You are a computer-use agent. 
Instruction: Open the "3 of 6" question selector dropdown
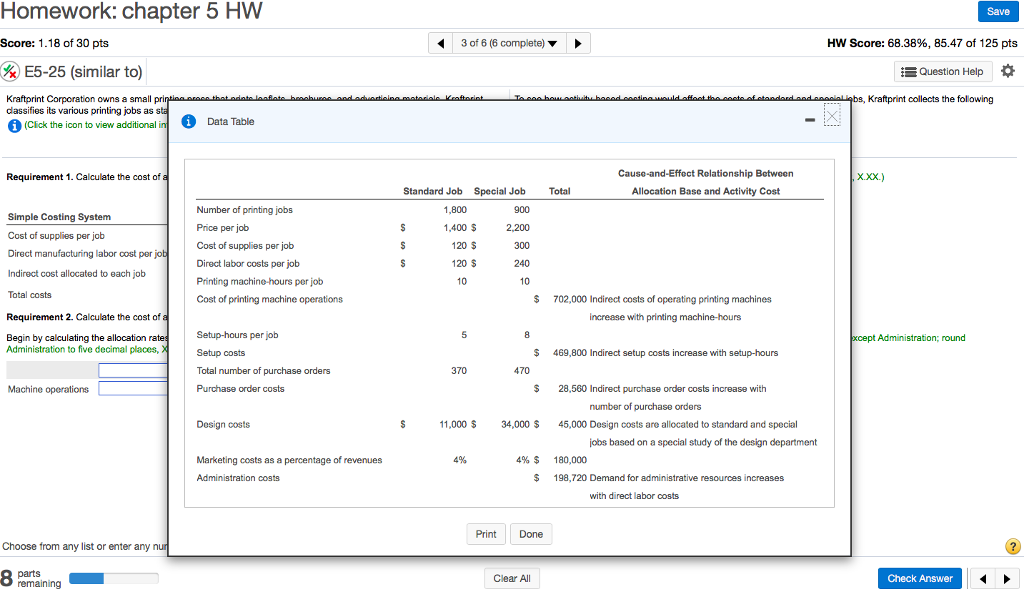(510, 43)
